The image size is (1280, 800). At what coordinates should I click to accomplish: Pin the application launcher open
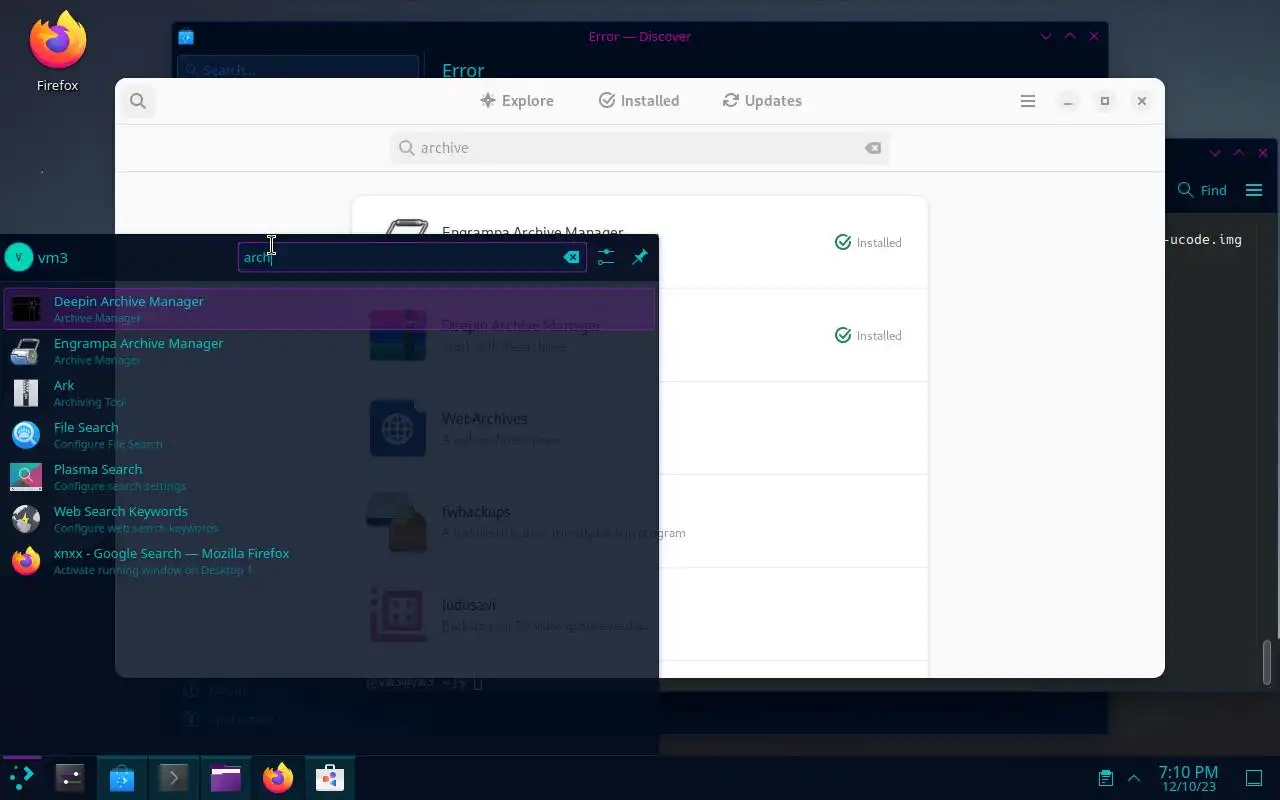click(640, 257)
